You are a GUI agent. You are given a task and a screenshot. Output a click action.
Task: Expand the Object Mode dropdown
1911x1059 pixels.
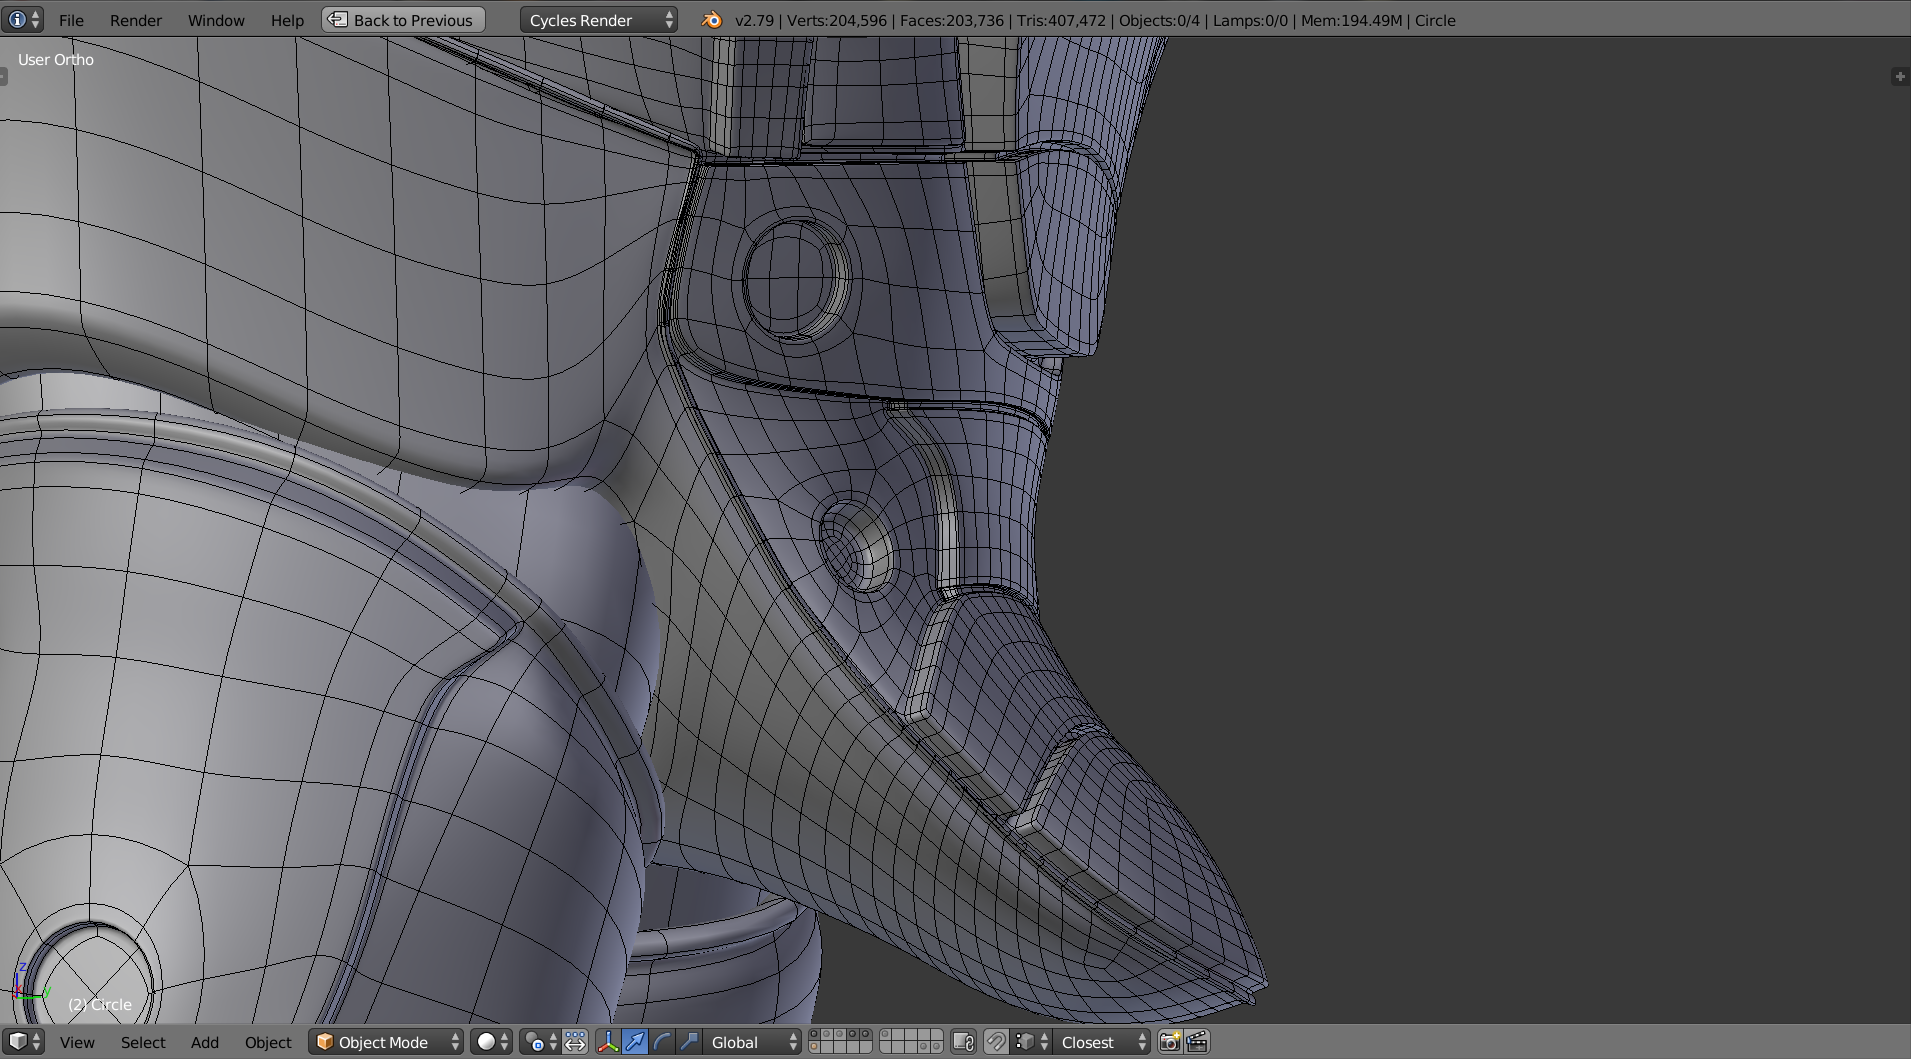pos(387,1042)
